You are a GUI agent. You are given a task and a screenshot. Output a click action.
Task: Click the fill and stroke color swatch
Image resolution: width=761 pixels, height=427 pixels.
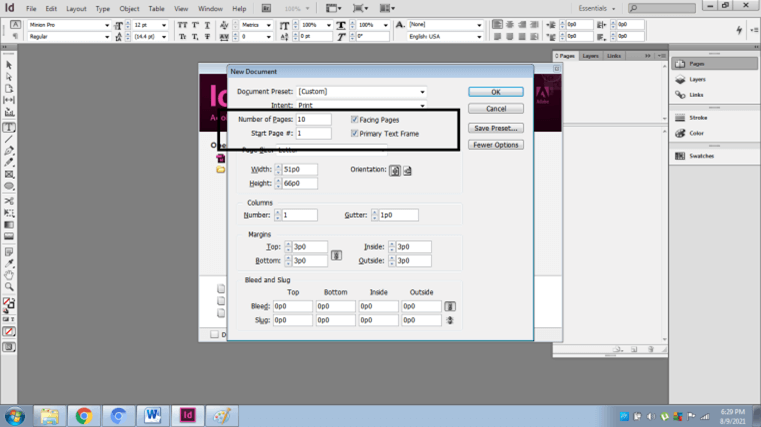pyautogui.click(x=8, y=304)
